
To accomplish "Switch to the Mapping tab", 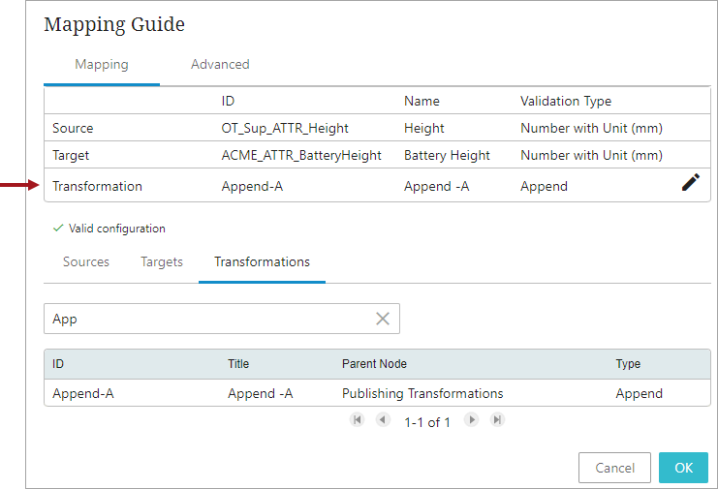I will pos(102,65).
